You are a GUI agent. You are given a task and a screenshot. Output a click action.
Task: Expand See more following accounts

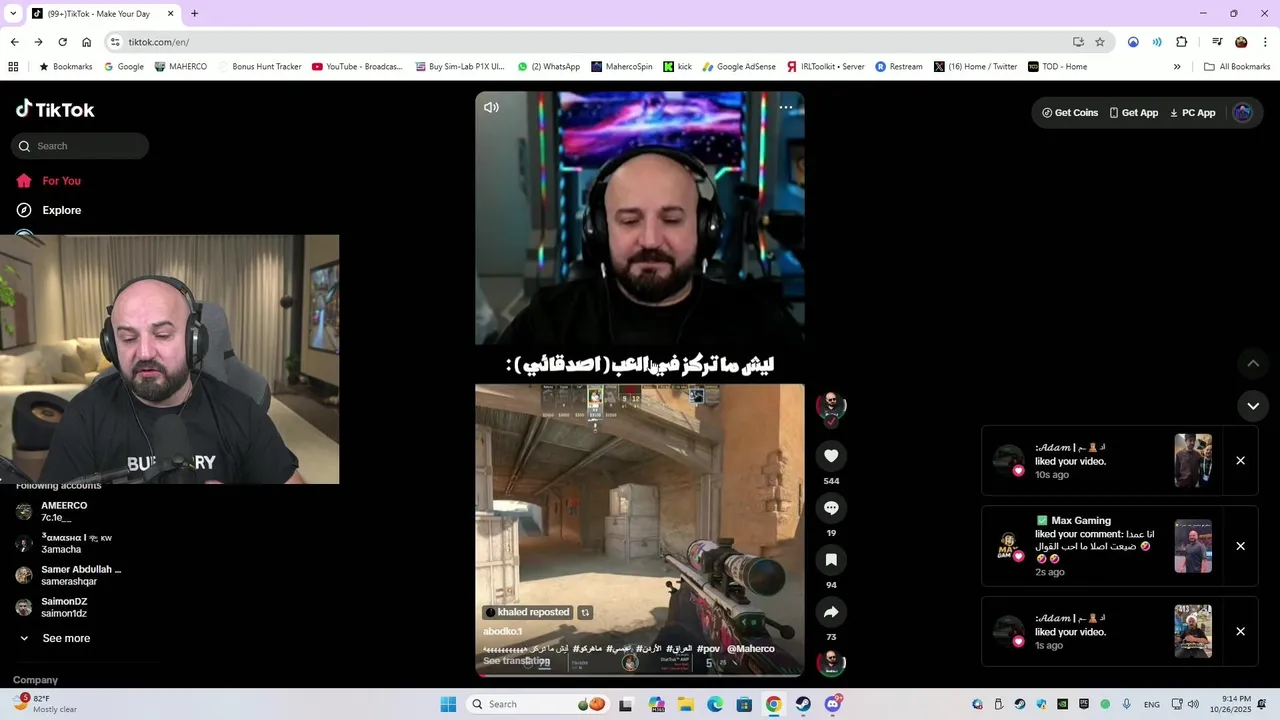point(66,638)
